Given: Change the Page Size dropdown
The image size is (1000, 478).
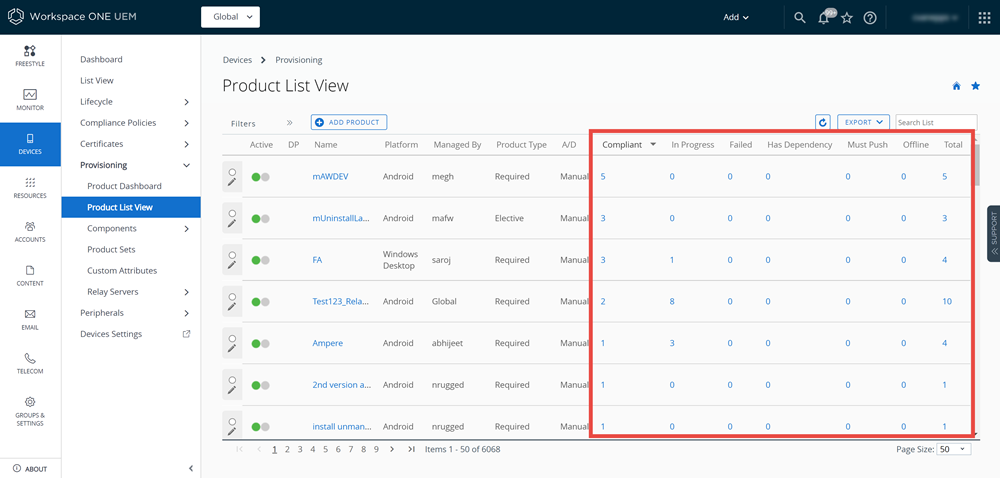Looking at the screenshot, I should click(x=953, y=449).
